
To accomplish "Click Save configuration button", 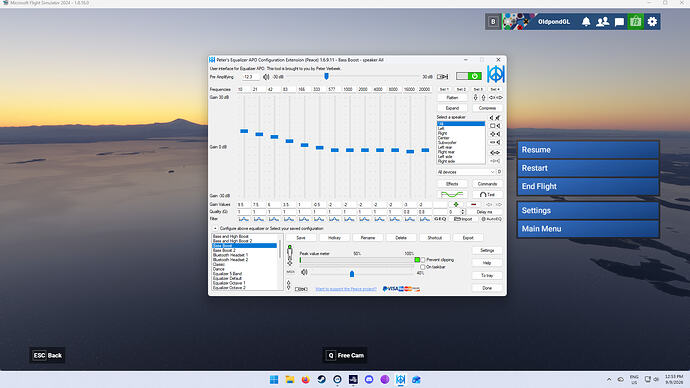I will tap(301, 238).
